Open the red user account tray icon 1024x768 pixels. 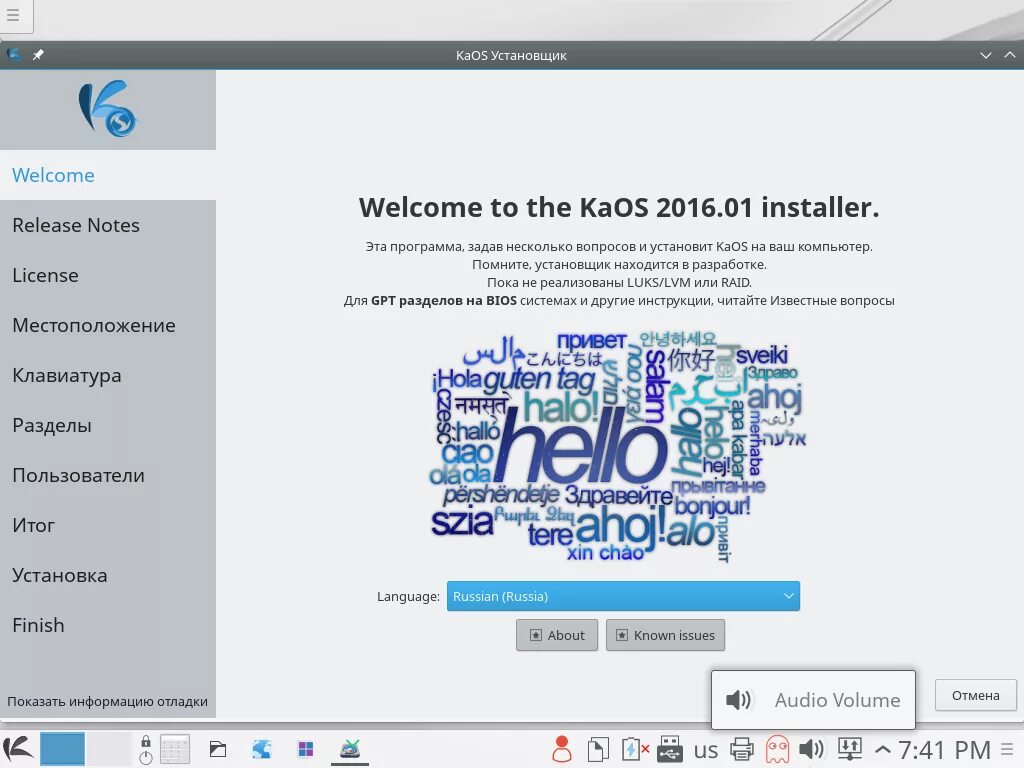562,749
